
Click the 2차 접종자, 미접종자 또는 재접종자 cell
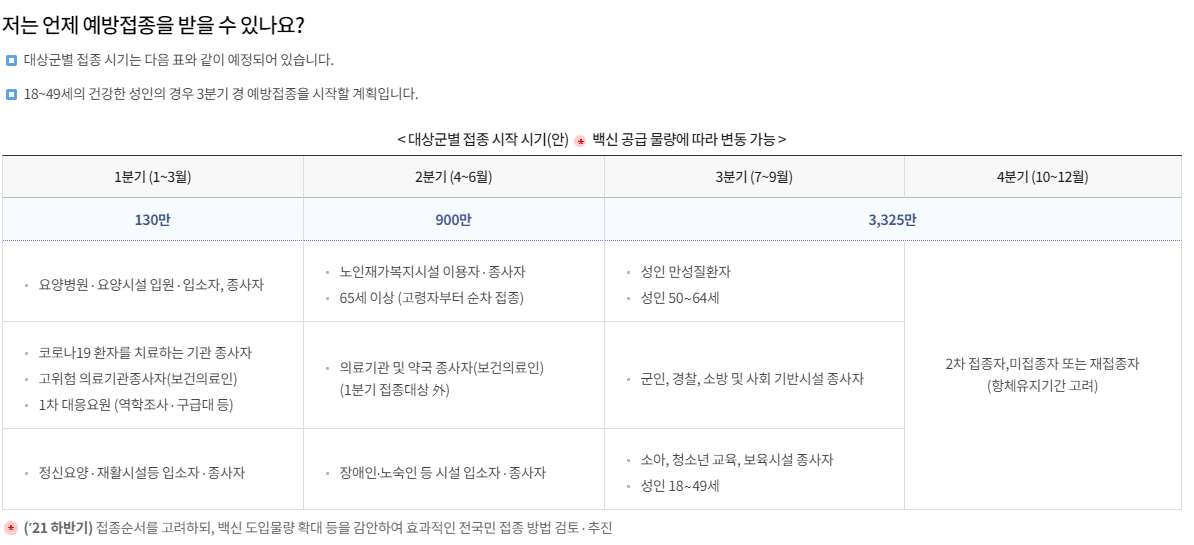coord(1042,374)
